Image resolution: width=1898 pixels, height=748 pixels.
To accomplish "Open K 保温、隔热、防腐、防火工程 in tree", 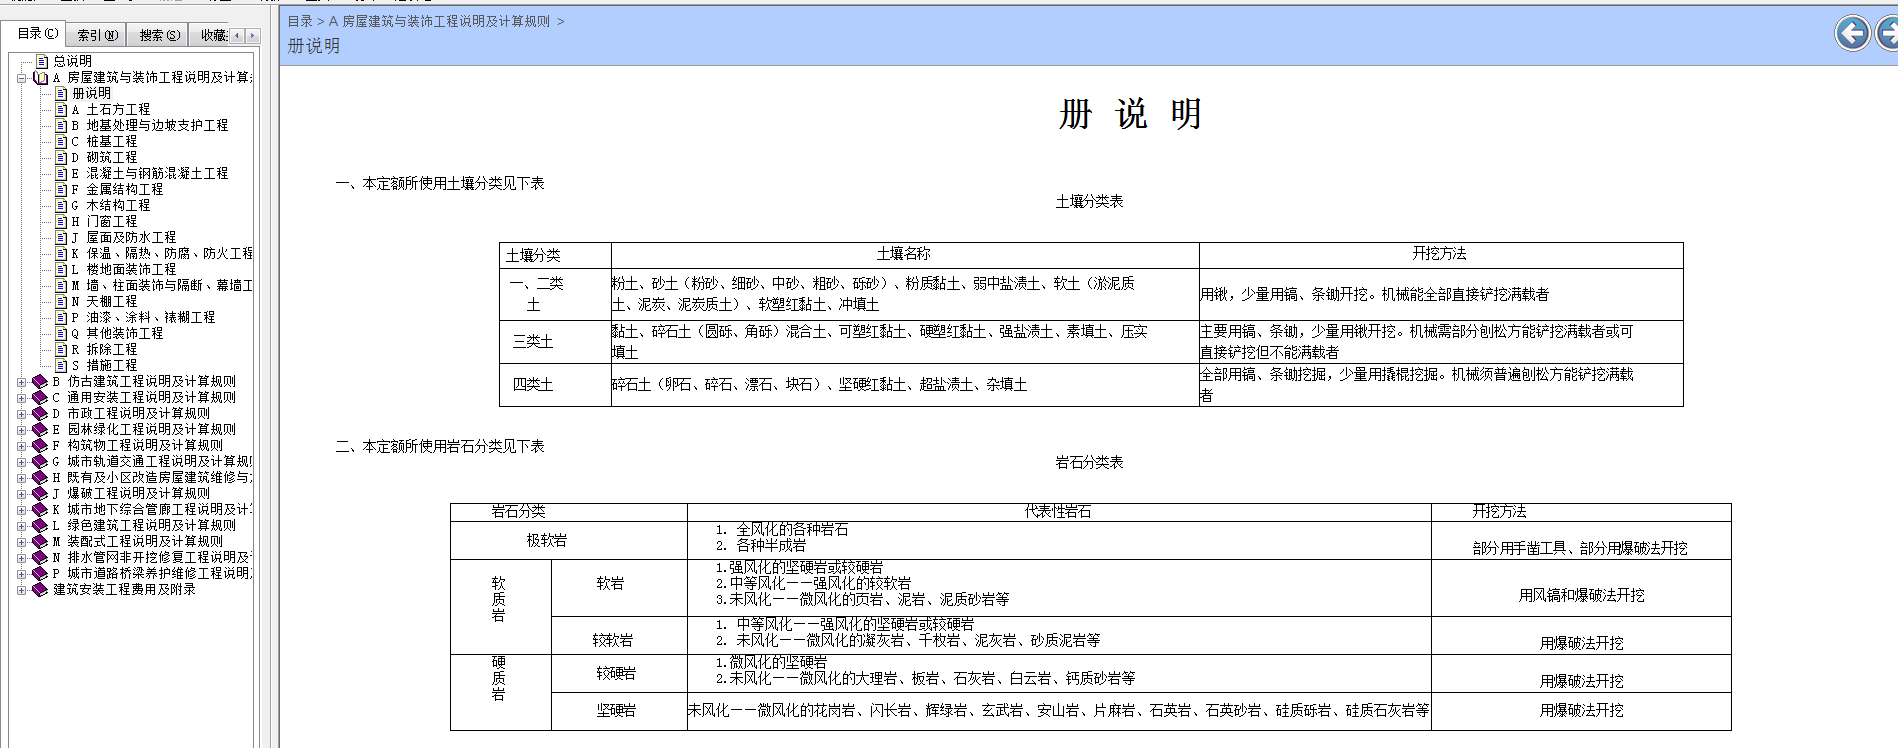I will click(162, 253).
